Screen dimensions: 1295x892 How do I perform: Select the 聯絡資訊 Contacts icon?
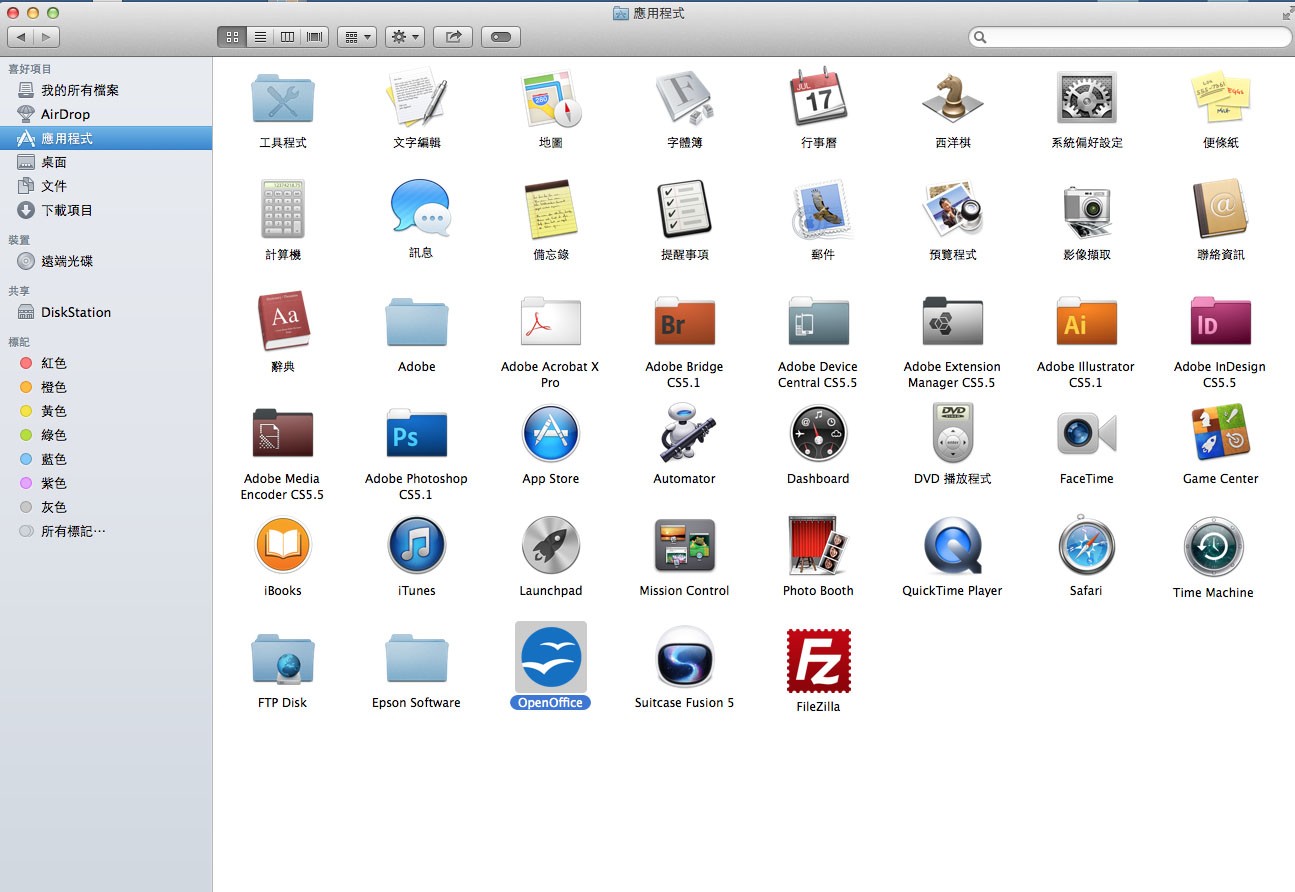point(1221,210)
